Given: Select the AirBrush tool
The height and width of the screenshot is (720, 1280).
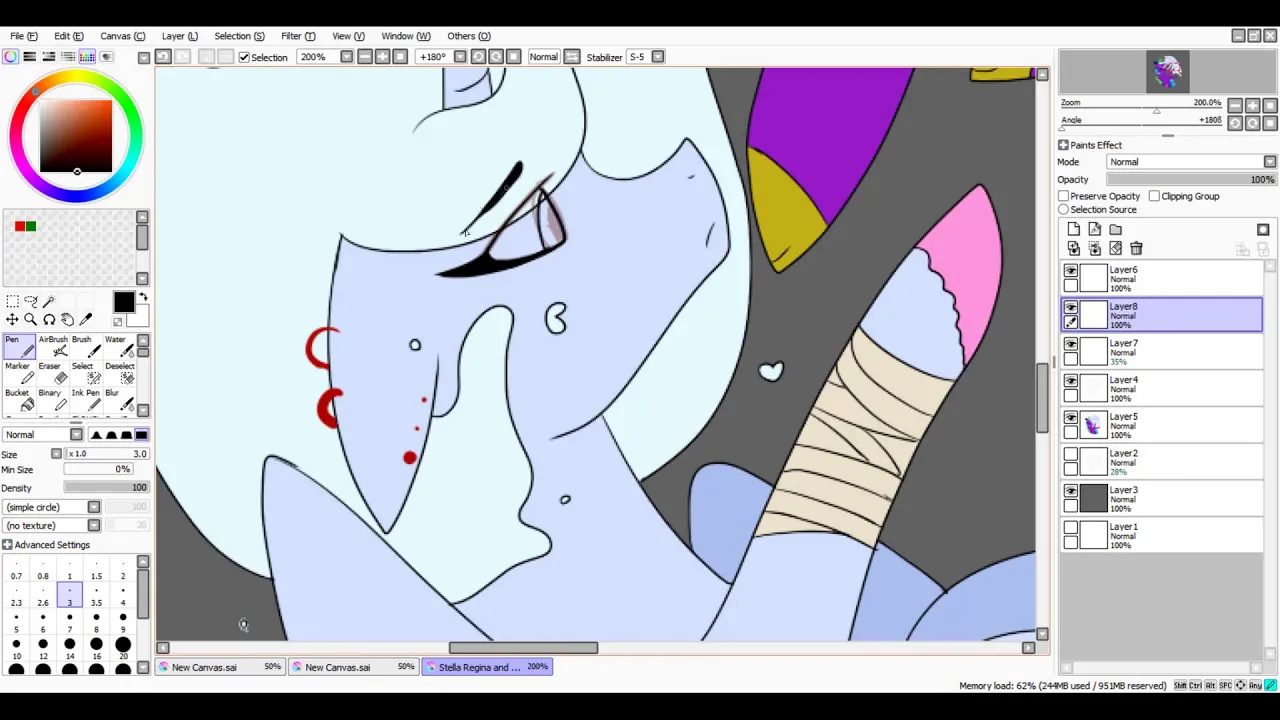Looking at the screenshot, I should (52, 346).
